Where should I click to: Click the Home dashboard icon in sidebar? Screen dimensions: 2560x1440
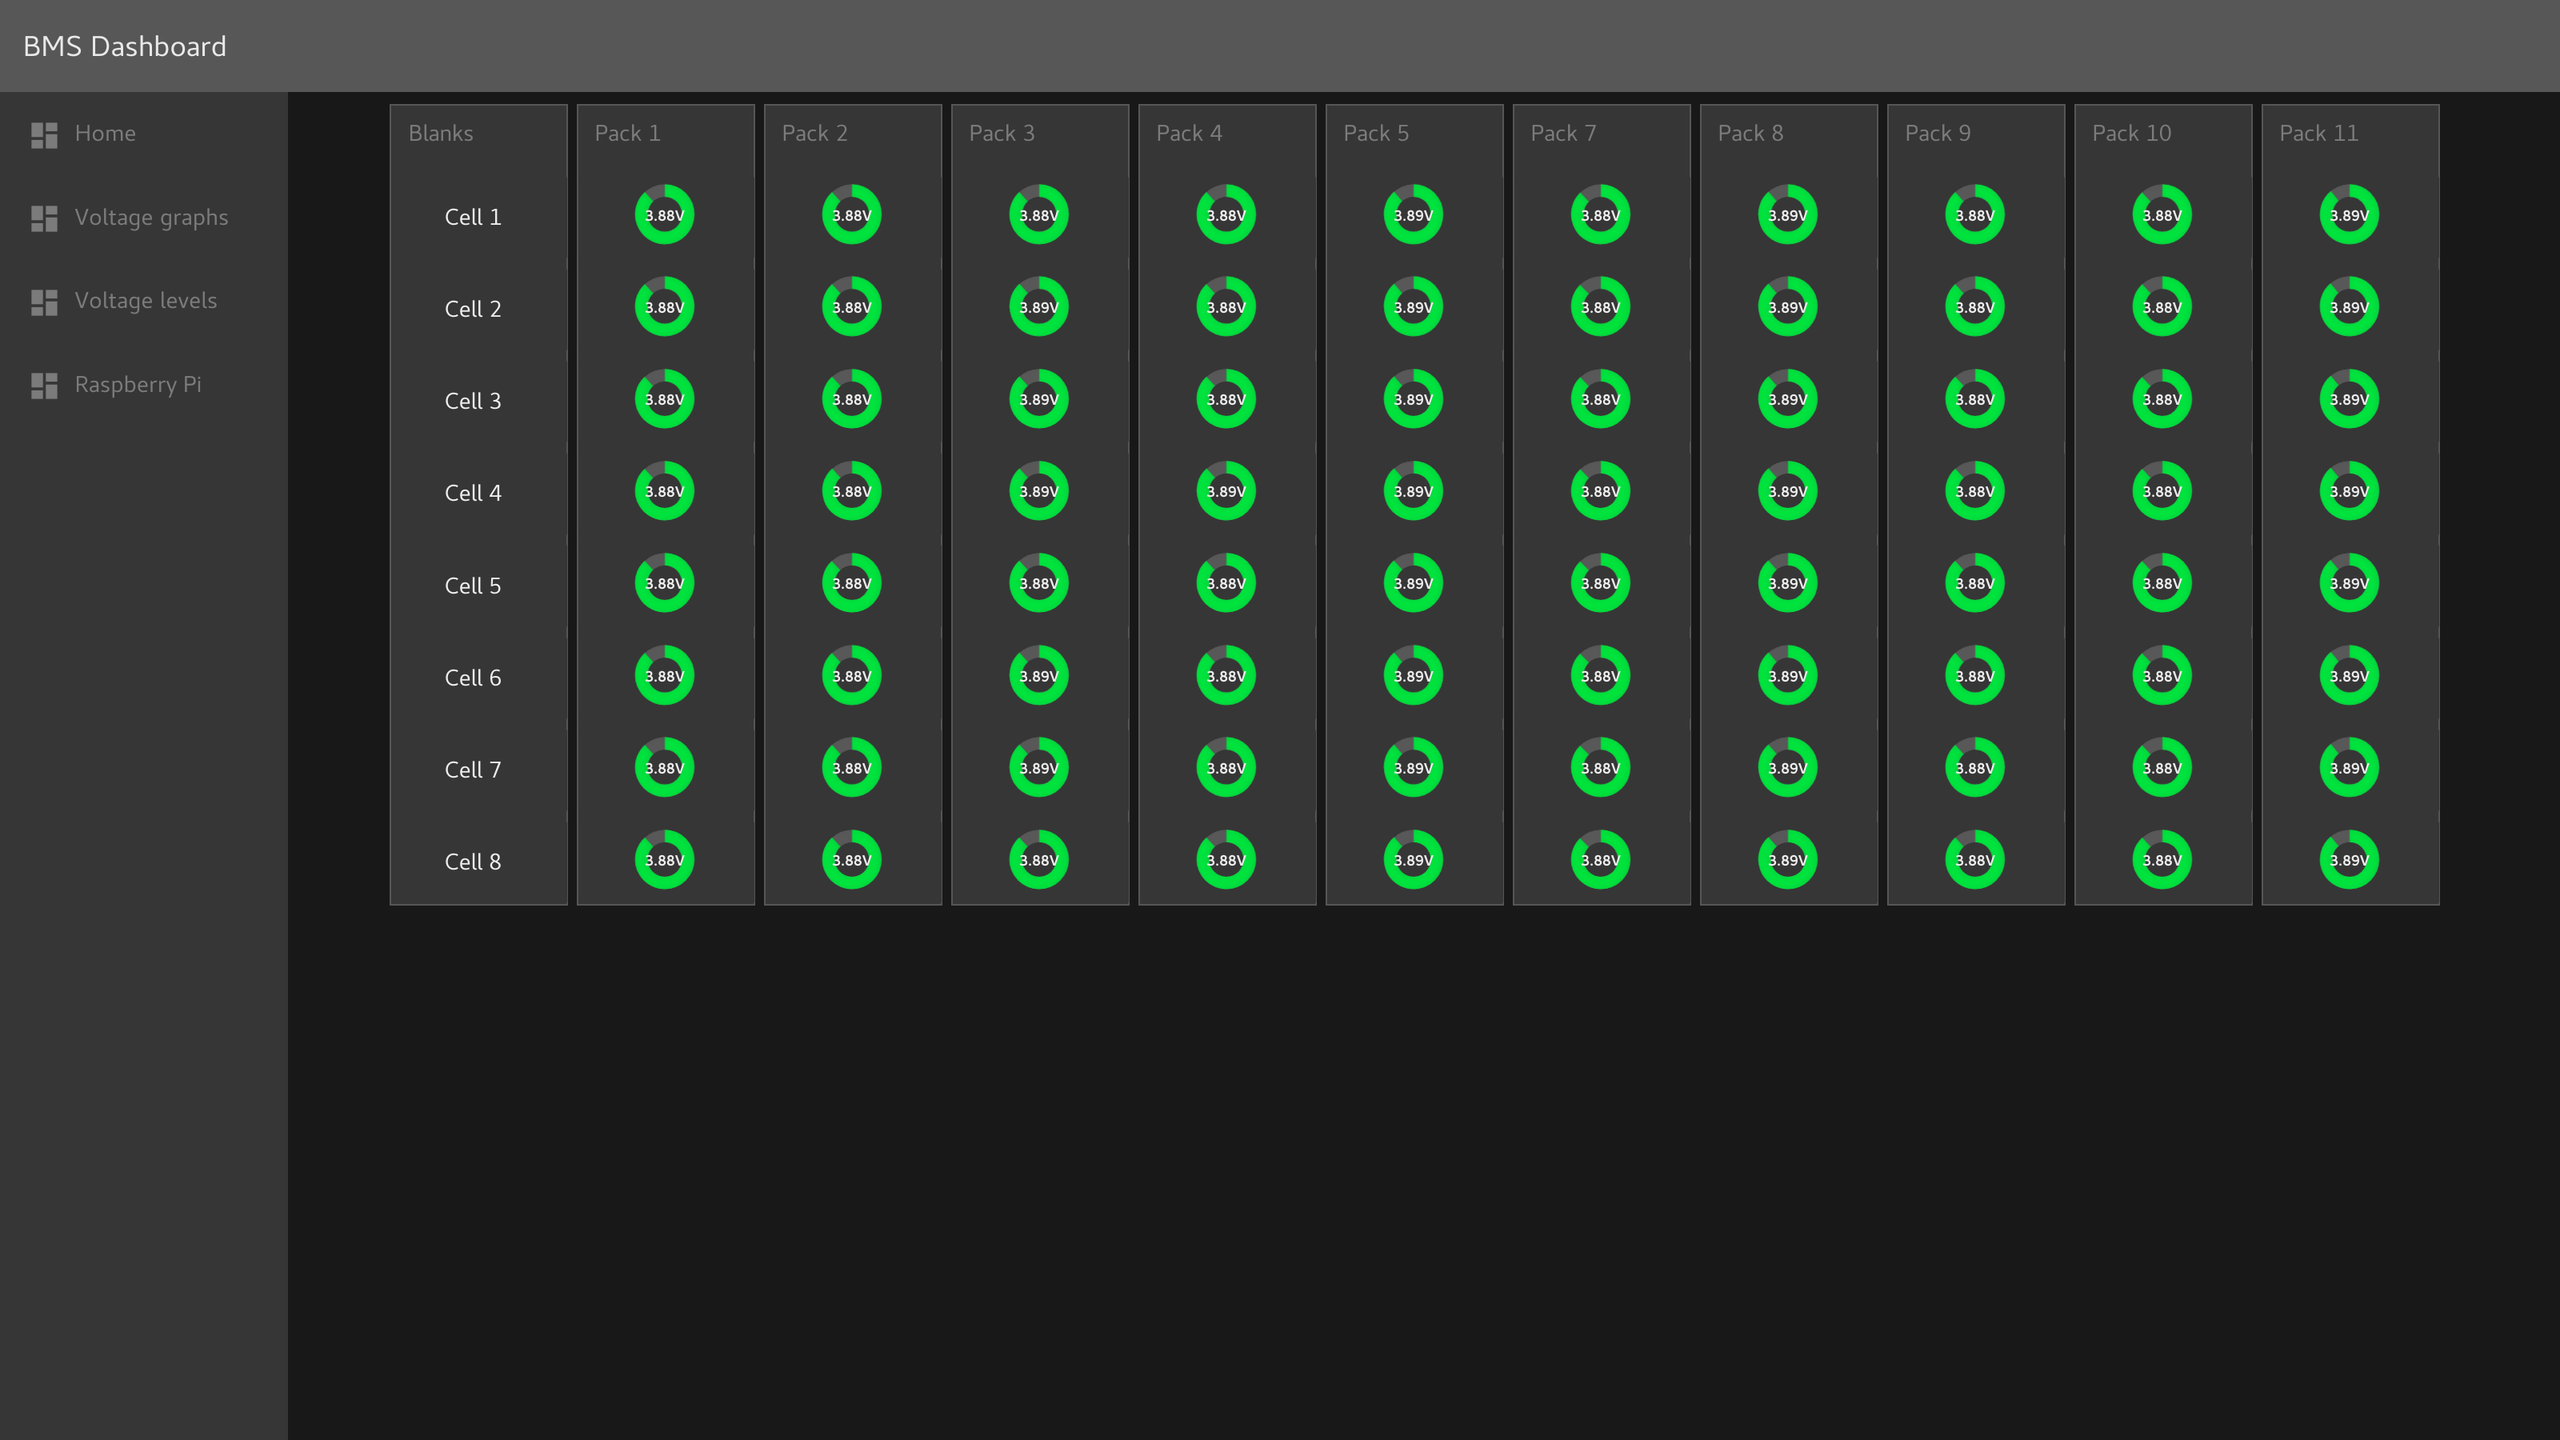44,134
